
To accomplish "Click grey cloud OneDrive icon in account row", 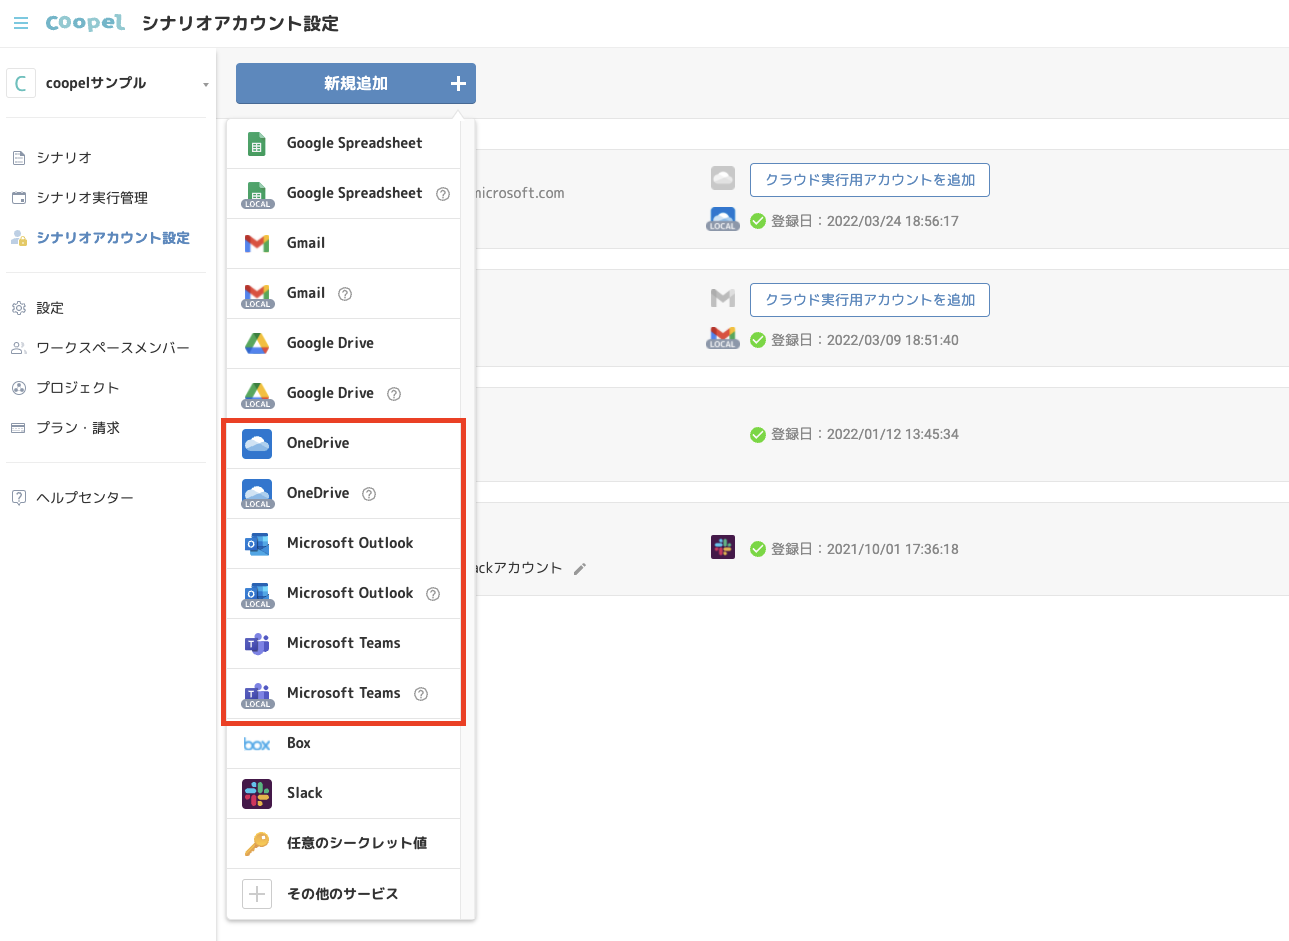I will tap(723, 179).
